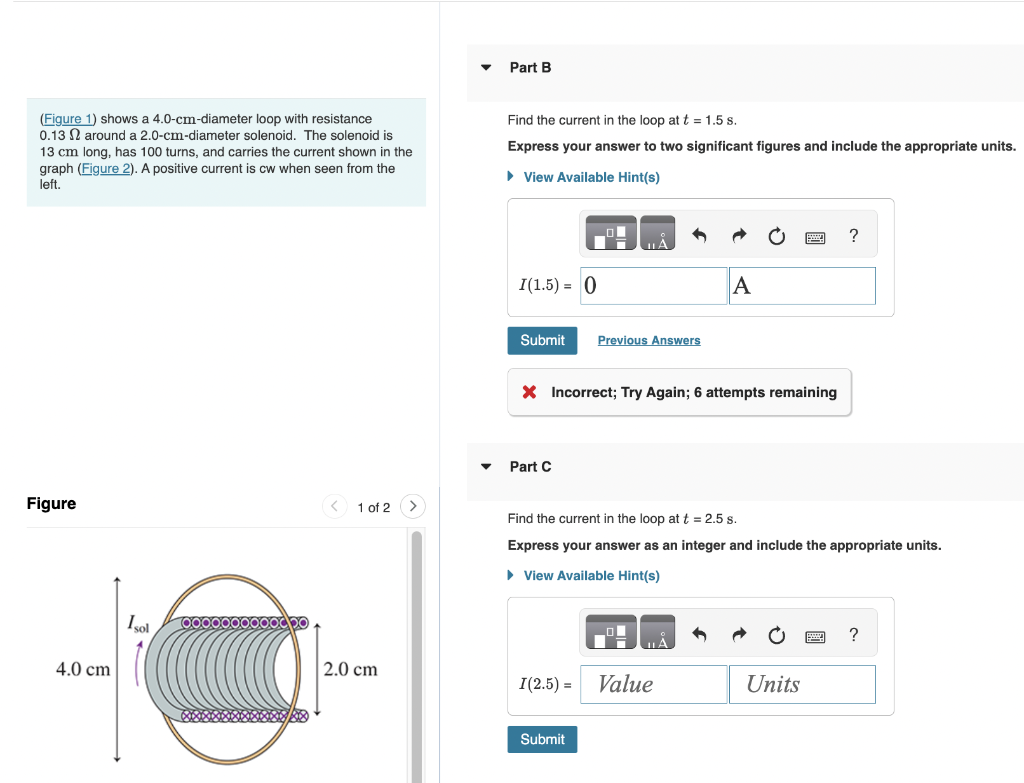Click the Value input field in Part C
Image resolution: width=1024 pixels, height=783 pixels.
tap(653, 684)
